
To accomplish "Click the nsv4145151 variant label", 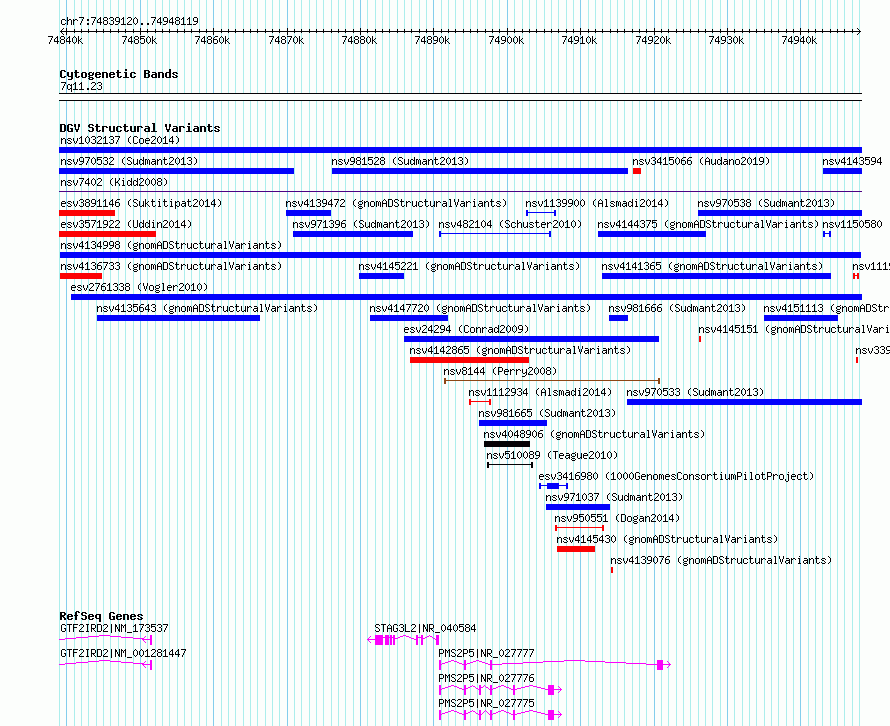I will pyautogui.click(x=794, y=329).
